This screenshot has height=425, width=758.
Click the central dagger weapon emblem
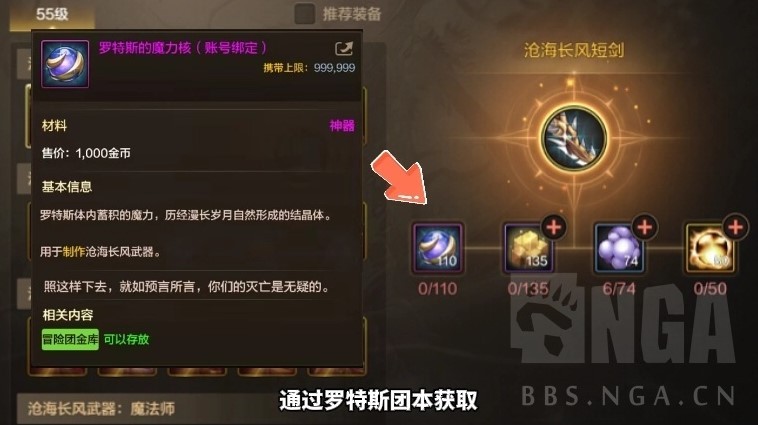coord(574,137)
